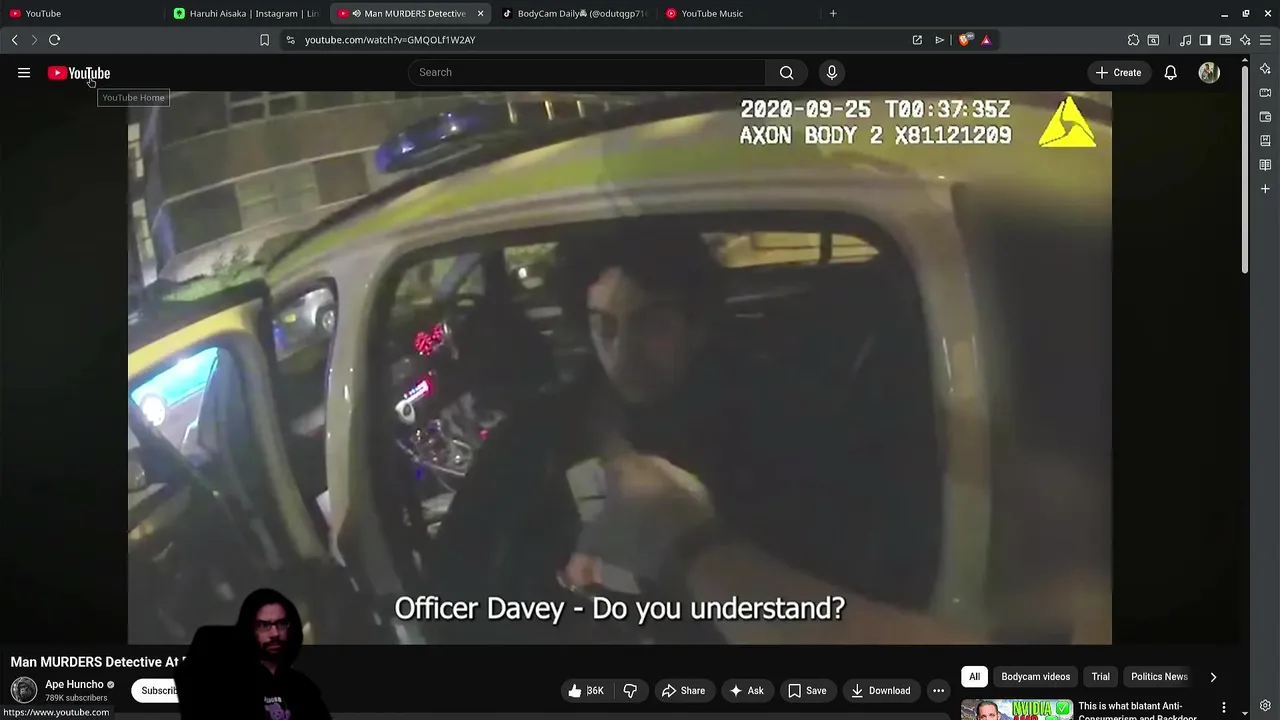
Task: Open options for the NVIDIA suggested video
Action: point(1223,708)
